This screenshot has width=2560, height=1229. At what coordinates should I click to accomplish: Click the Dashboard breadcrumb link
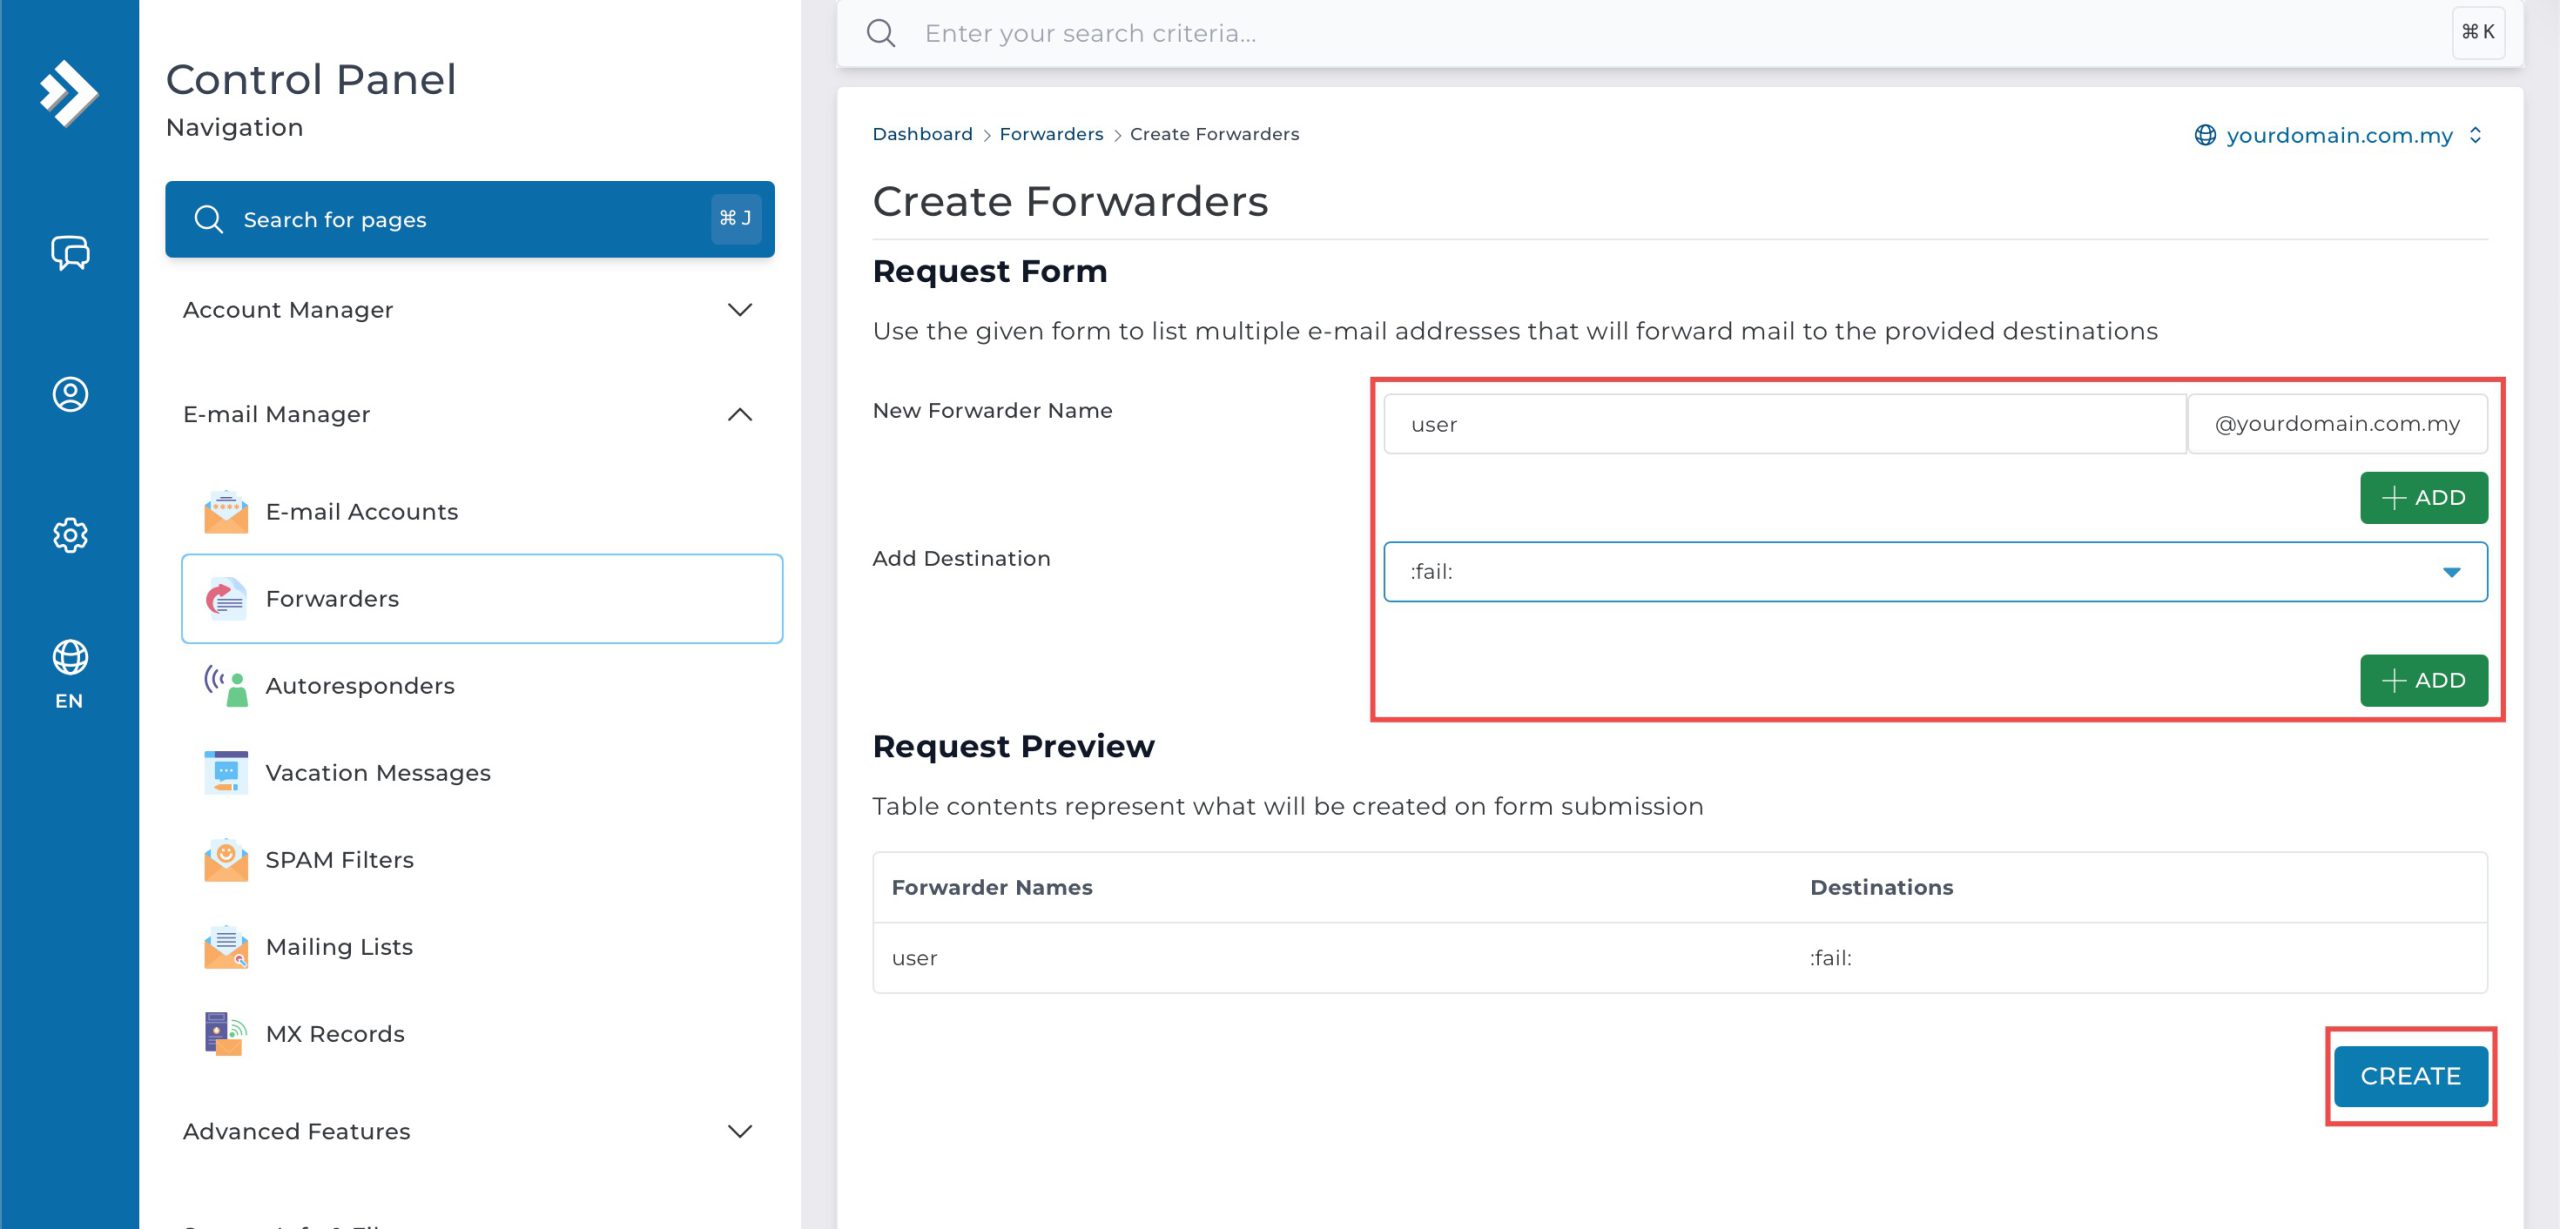pyautogui.click(x=921, y=134)
